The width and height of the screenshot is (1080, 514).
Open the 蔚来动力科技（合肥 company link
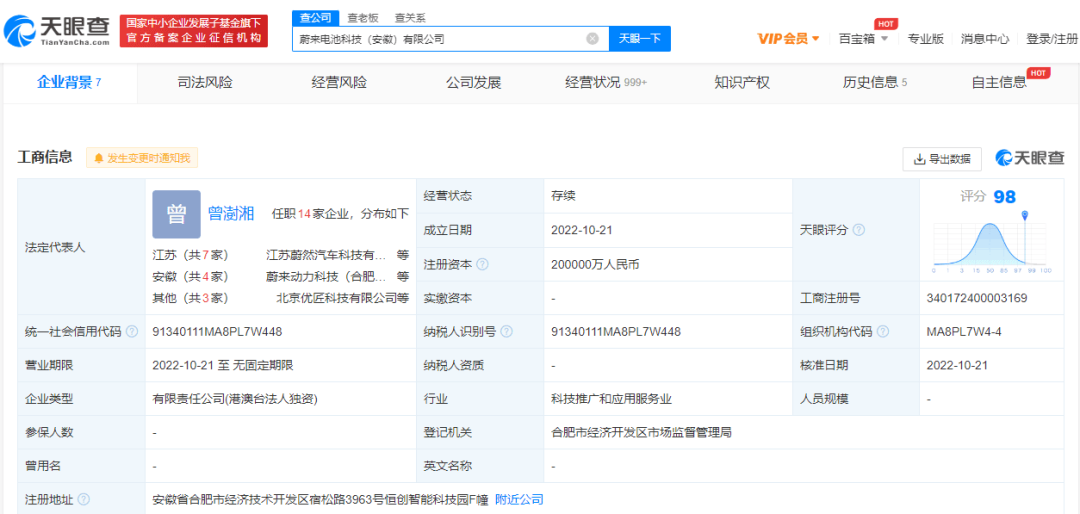[326, 276]
